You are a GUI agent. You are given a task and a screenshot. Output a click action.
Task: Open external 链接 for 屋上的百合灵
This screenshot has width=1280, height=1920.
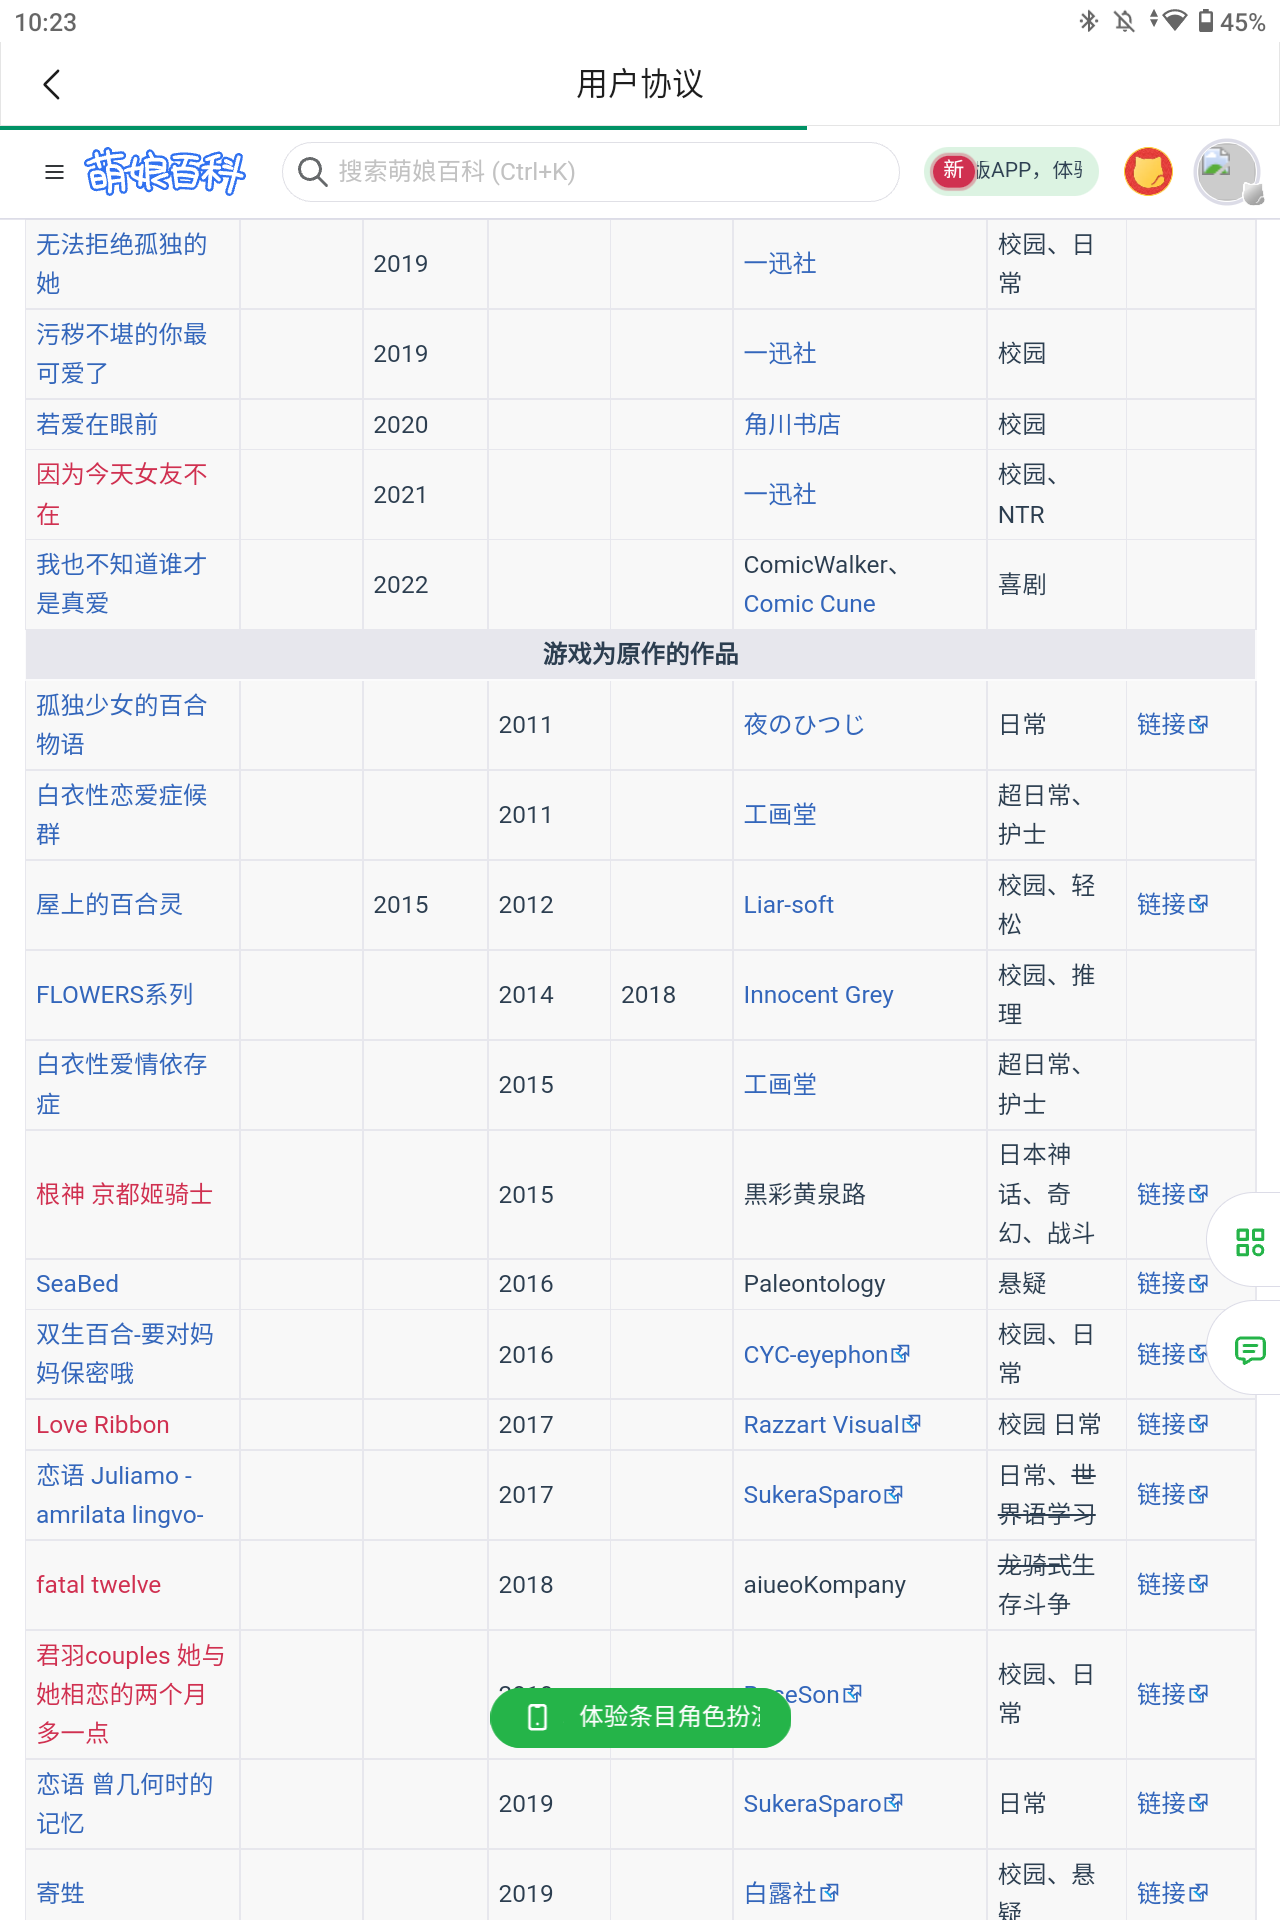(x=1172, y=904)
